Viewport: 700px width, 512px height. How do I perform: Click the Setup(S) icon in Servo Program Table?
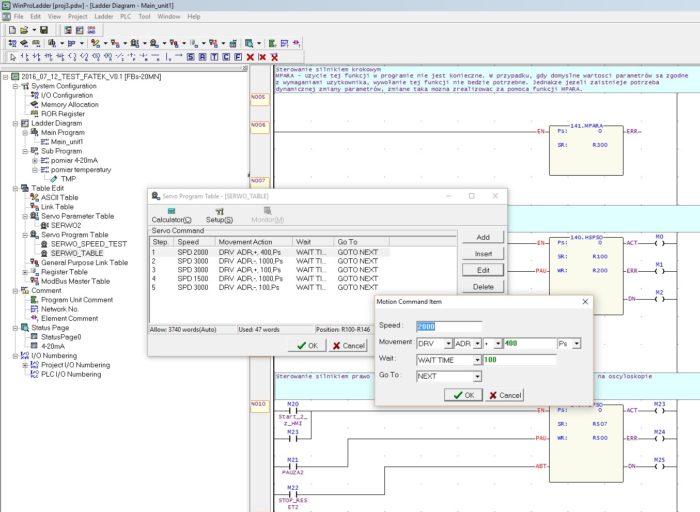pos(219,212)
